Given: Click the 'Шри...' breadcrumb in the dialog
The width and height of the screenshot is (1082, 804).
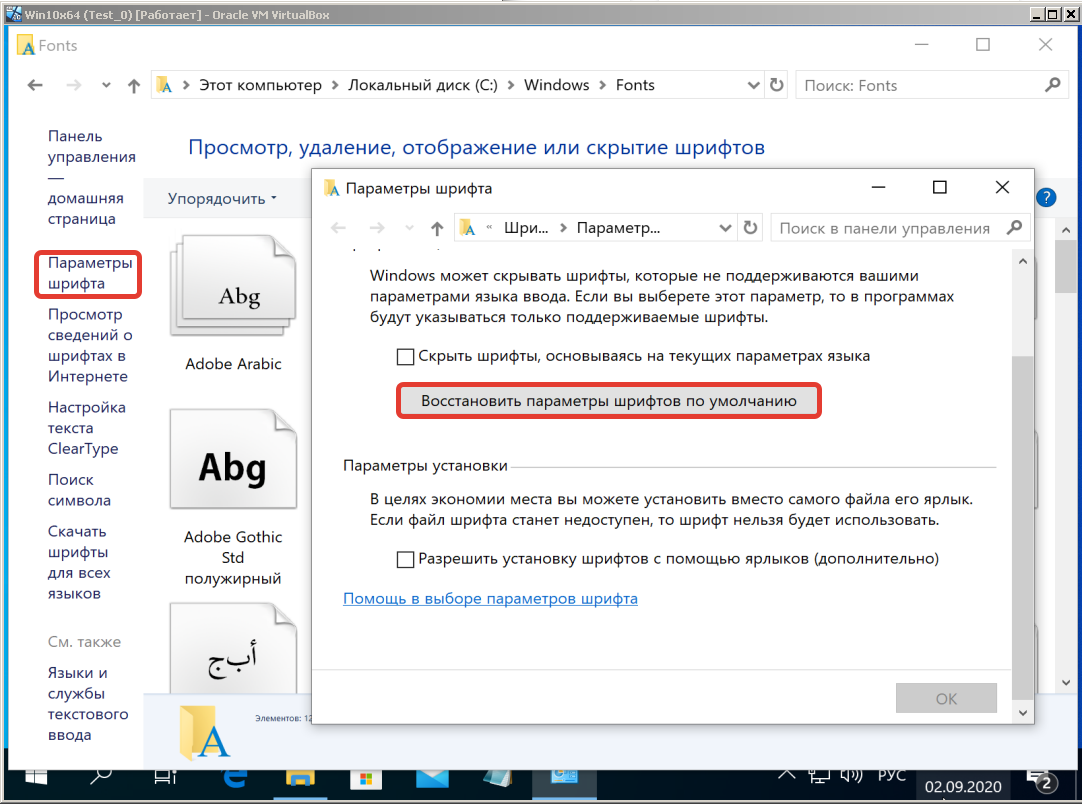Looking at the screenshot, I should click(x=526, y=228).
